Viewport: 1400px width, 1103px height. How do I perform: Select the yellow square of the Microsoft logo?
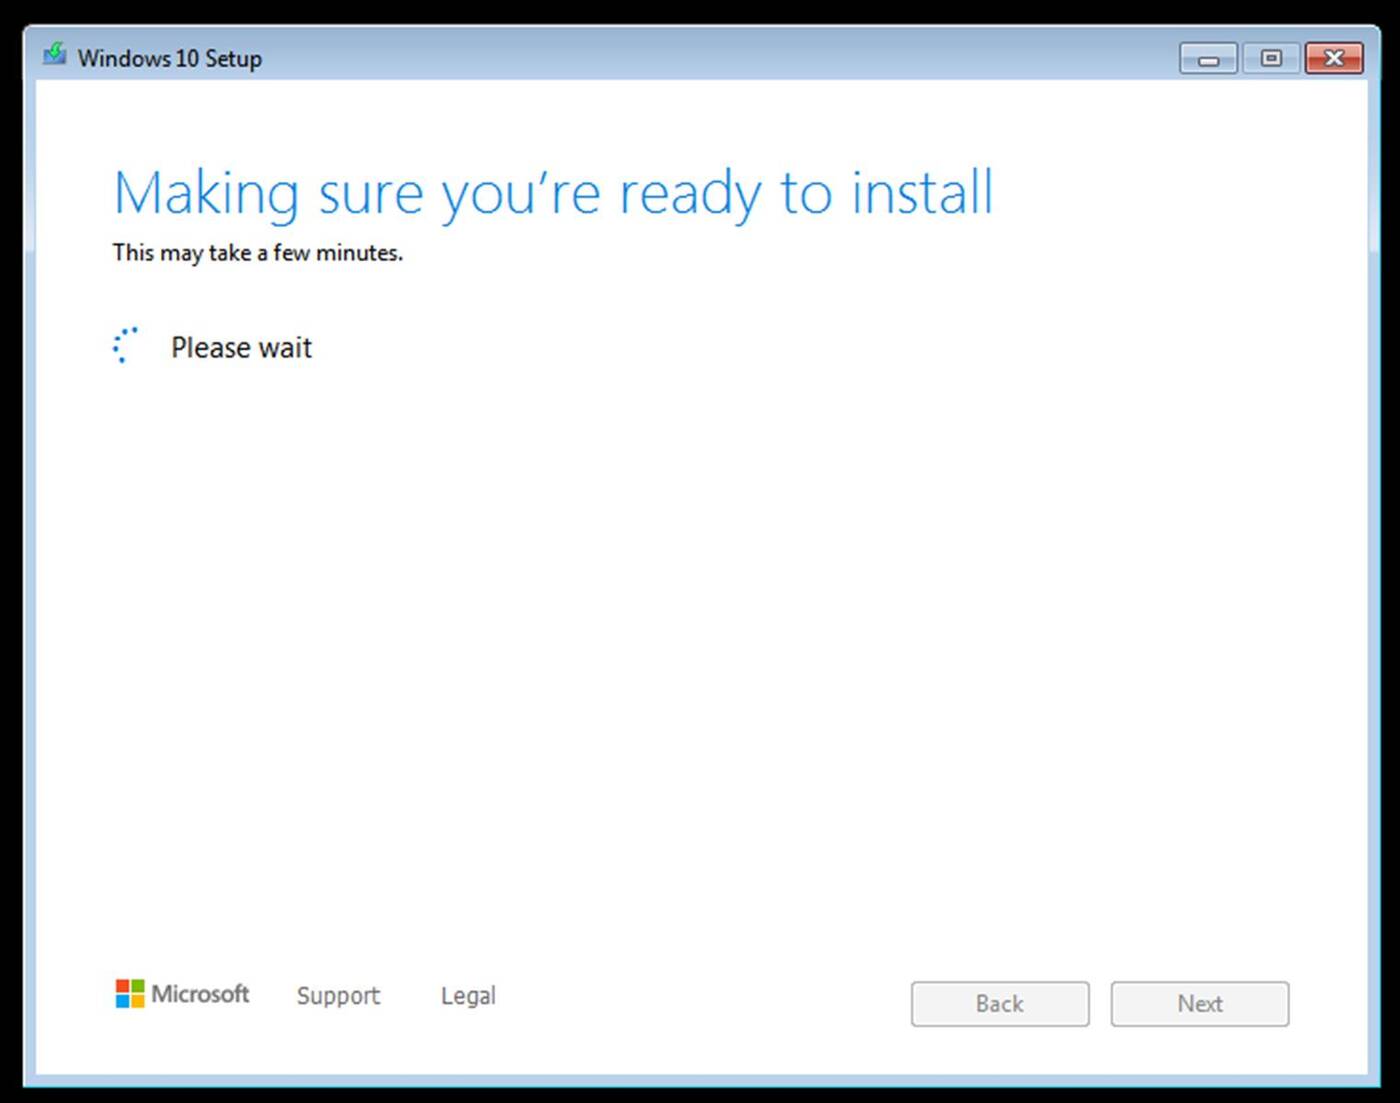pyautogui.click(x=136, y=1001)
